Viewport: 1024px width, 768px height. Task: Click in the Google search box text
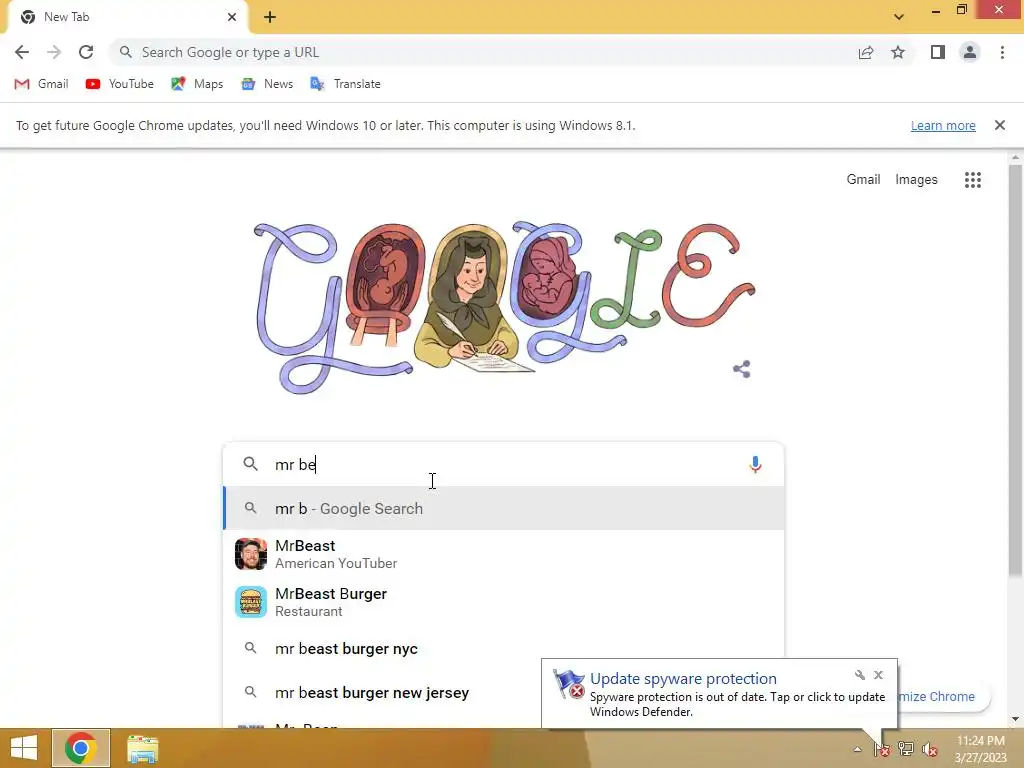503,464
